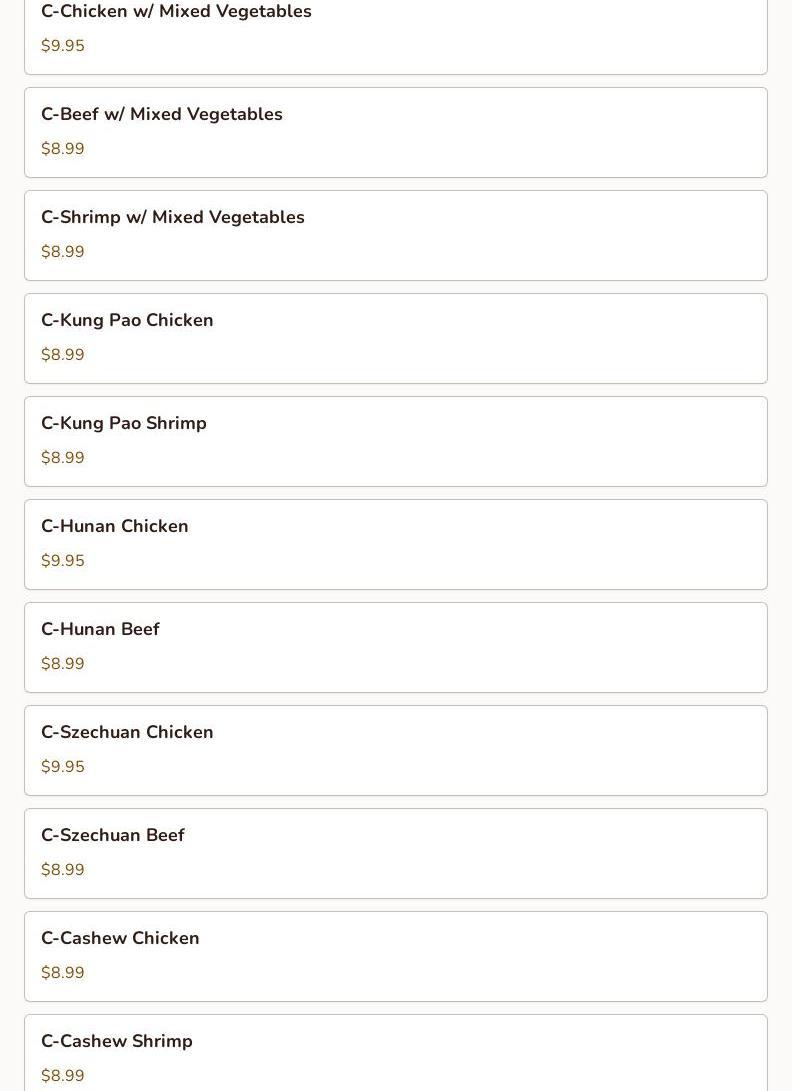Image resolution: width=792 pixels, height=1091 pixels.
Task: Open C-Kung Pao Shrimp details
Action: click(395, 441)
